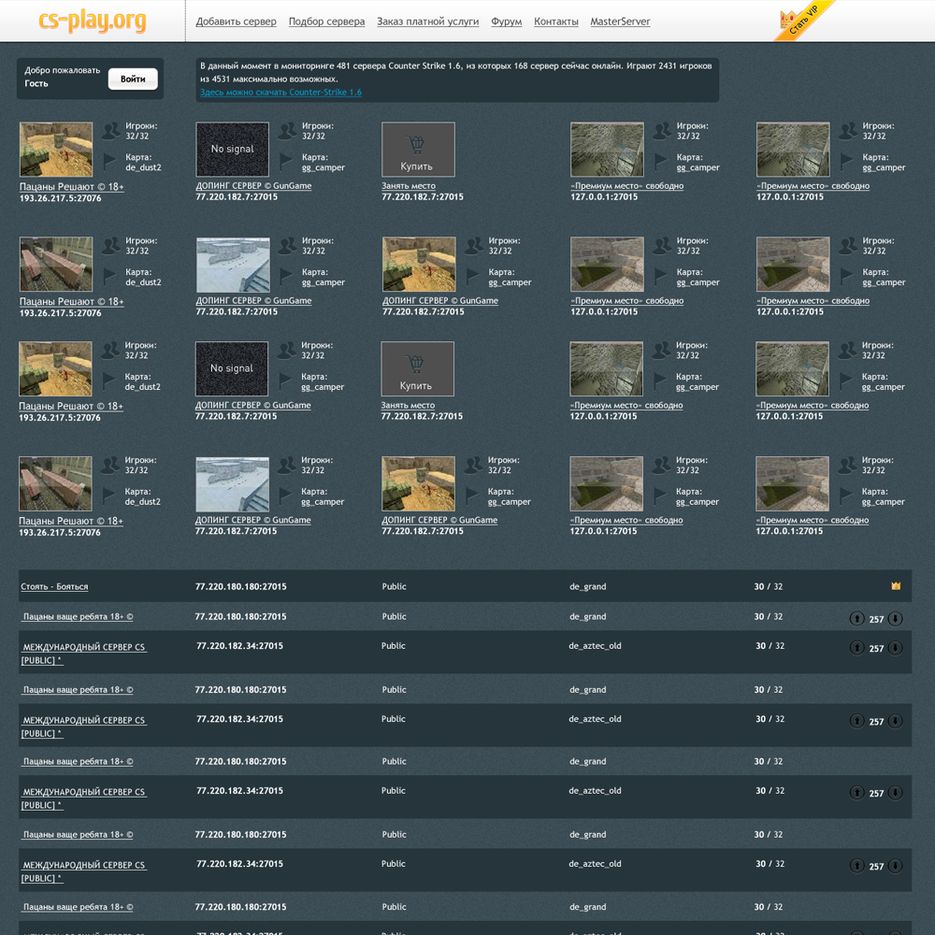This screenshot has width=935, height=935.
Task: Open the lower No signal thumbnail
Action: [x=231, y=369]
